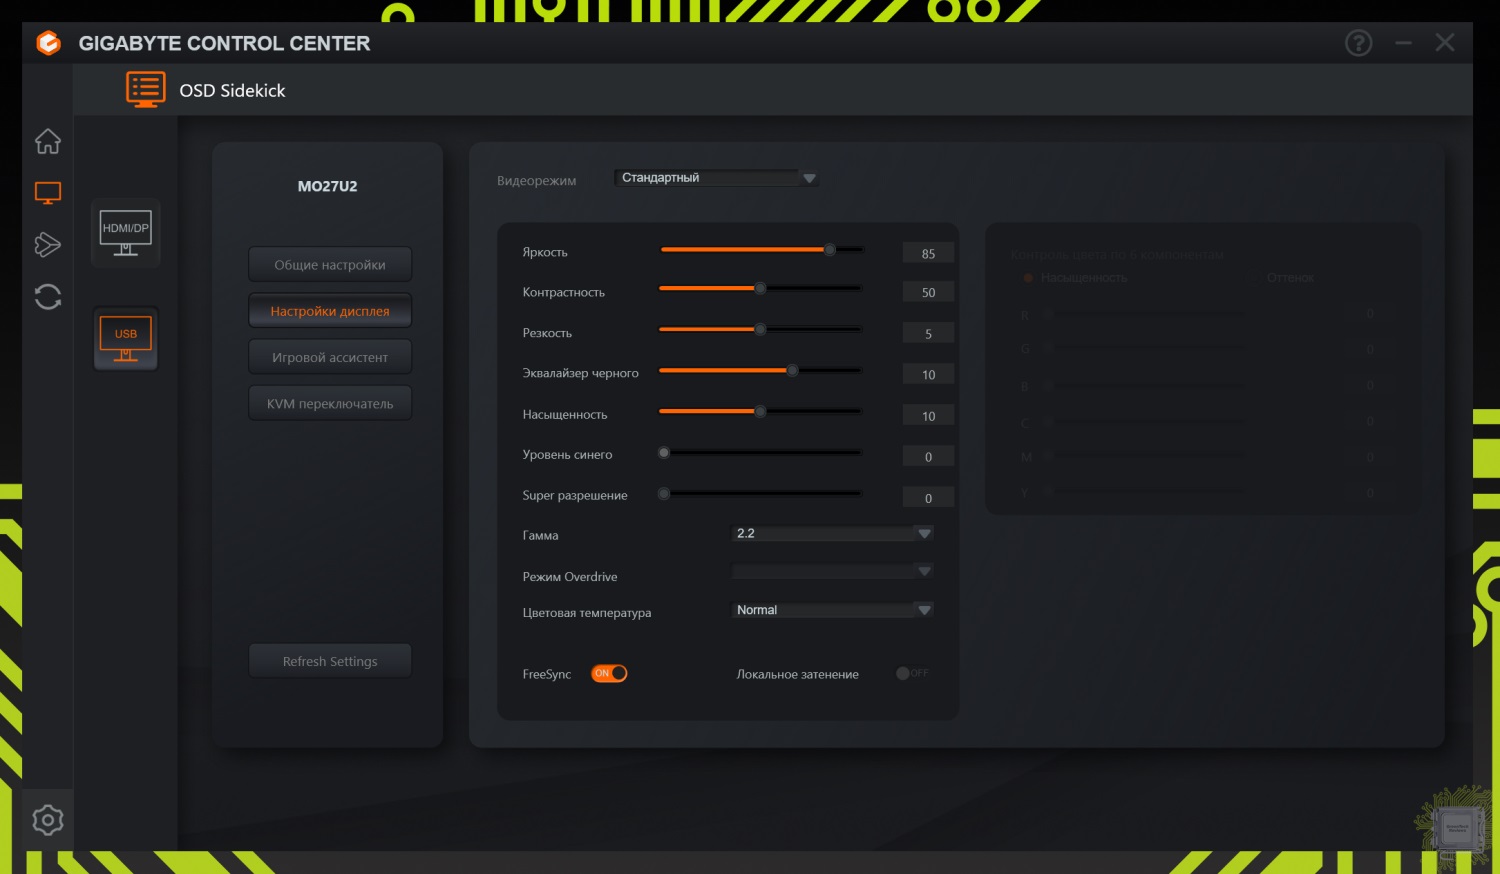This screenshot has width=1500, height=874.
Task: Open the update sync icon
Action: click(x=47, y=297)
